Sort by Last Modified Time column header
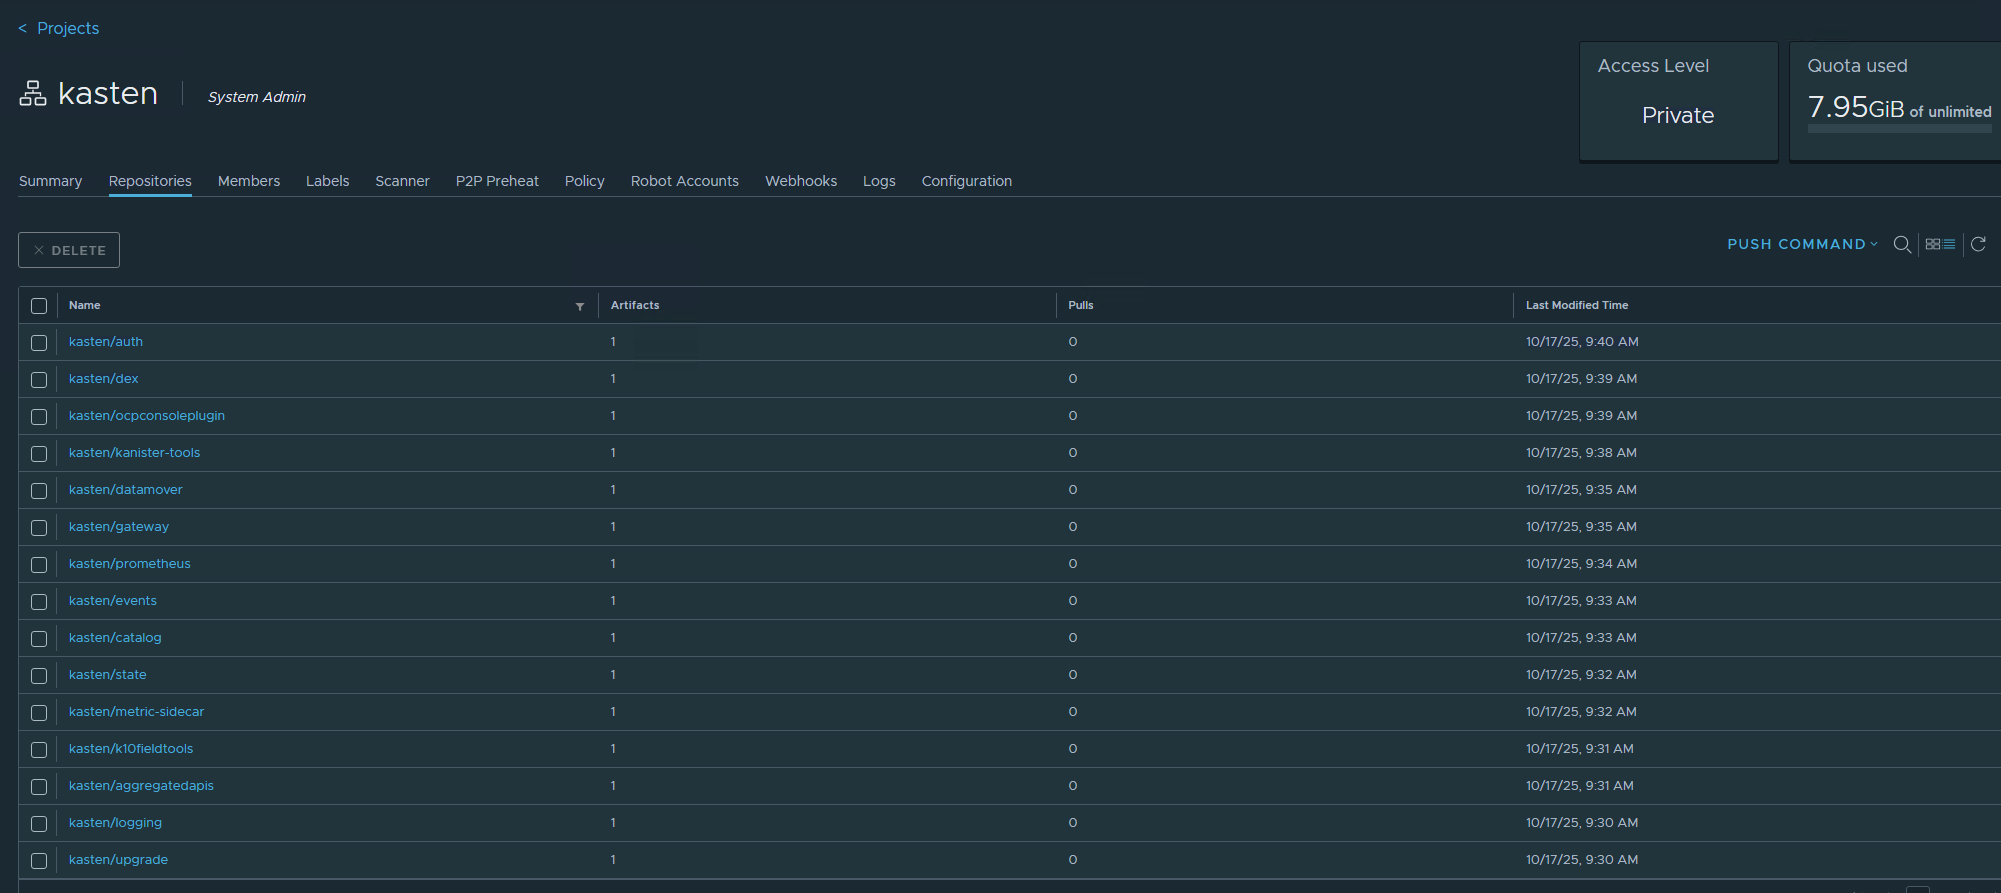2001x893 pixels. pyautogui.click(x=1576, y=306)
